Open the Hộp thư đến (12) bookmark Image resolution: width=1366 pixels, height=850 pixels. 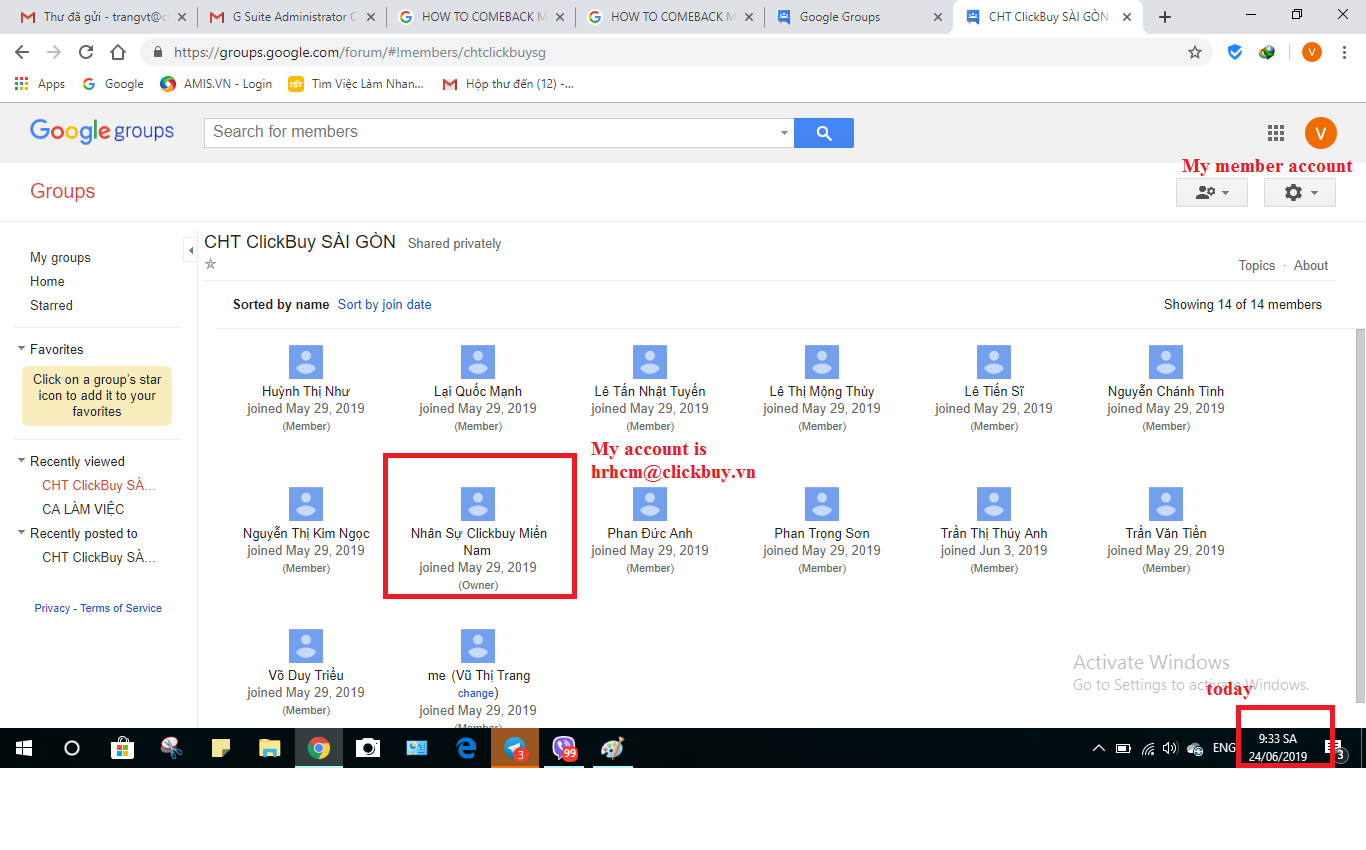(x=508, y=84)
